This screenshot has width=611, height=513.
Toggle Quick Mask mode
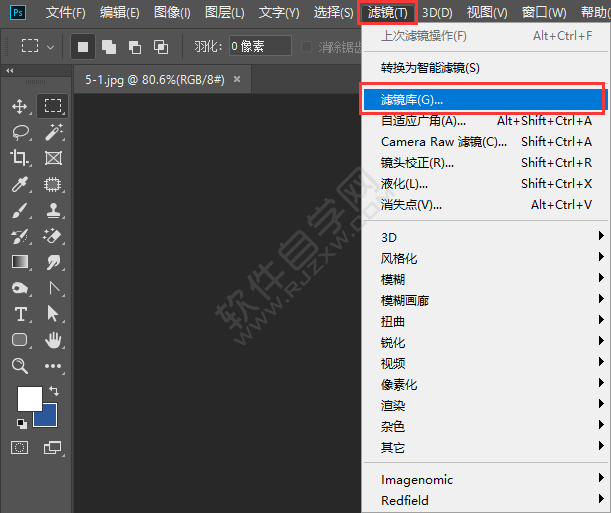pyautogui.click(x=19, y=448)
